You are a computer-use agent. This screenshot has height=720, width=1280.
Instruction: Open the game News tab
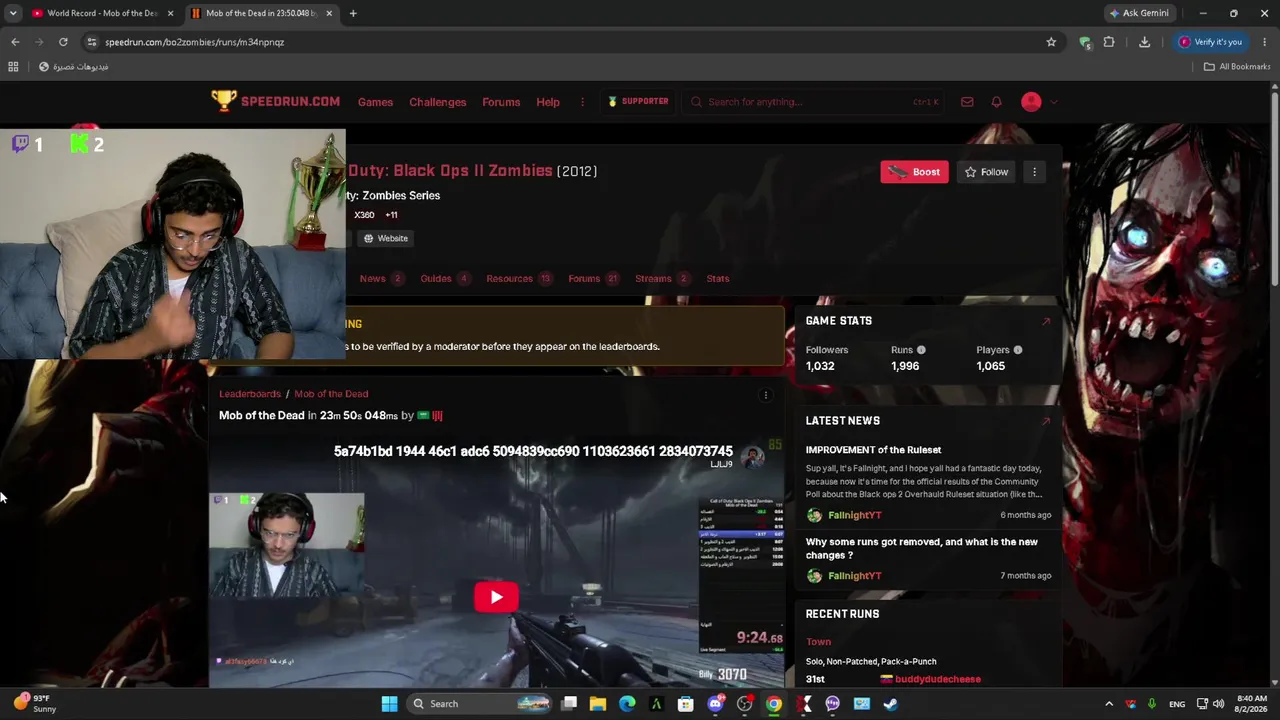click(x=381, y=279)
